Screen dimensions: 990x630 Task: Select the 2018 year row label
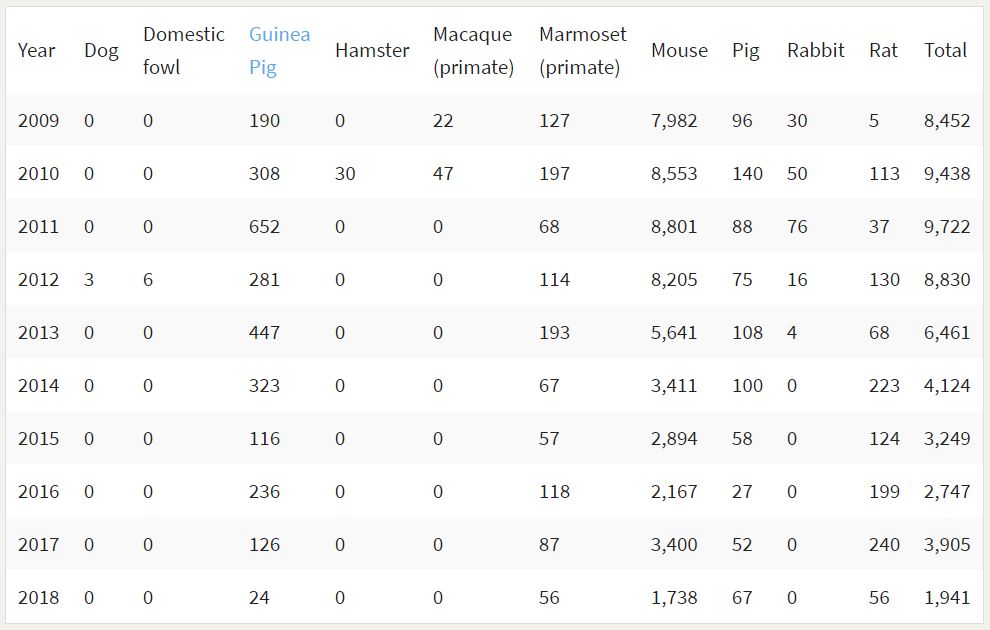pos(39,598)
